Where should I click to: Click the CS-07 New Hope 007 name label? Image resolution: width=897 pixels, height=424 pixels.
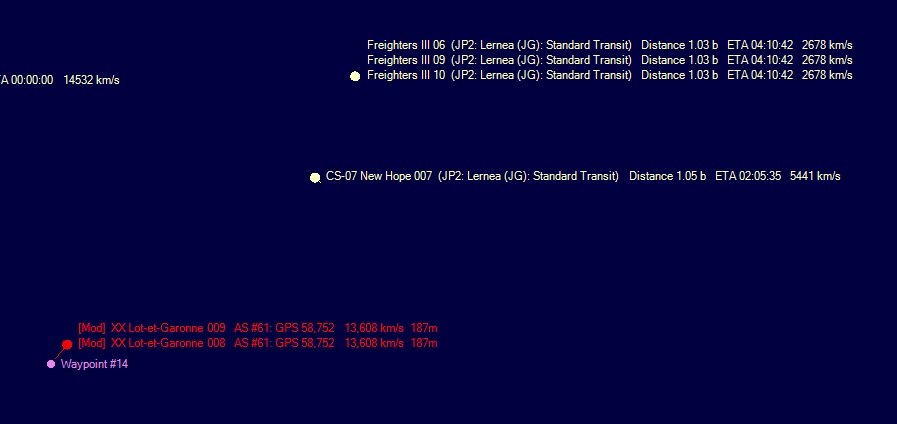pos(379,176)
